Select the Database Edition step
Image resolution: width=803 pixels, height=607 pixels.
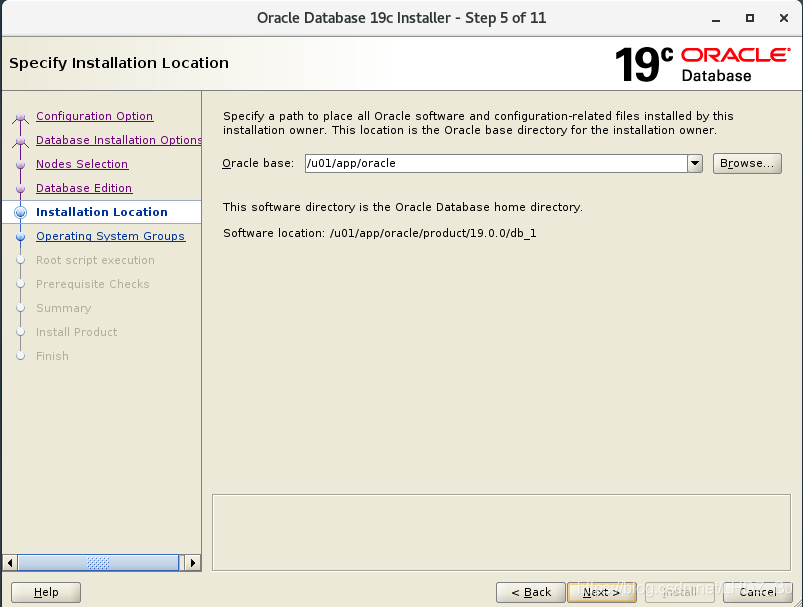pos(84,188)
